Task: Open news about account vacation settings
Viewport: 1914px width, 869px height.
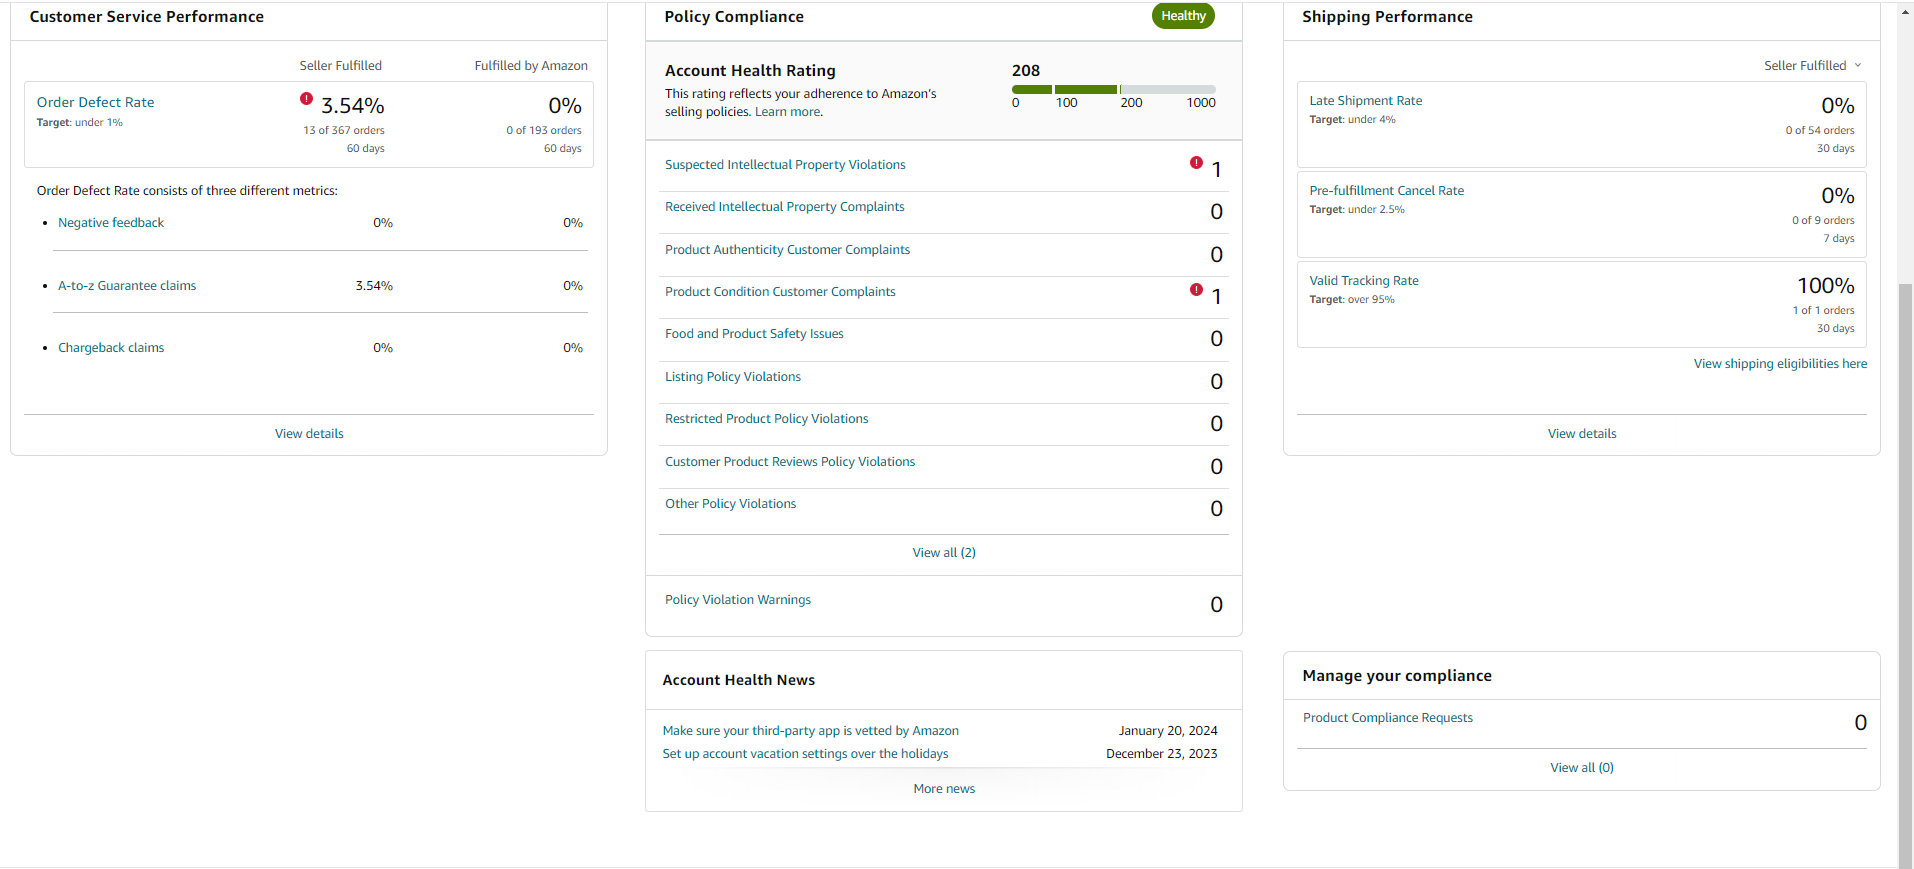Action: click(806, 754)
